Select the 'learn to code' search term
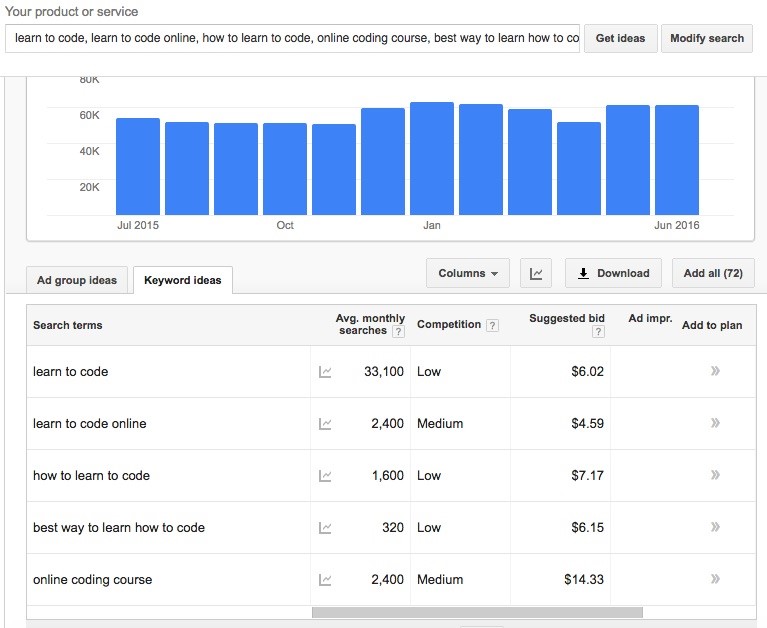The width and height of the screenshot is (767, 628). [70, 372]
